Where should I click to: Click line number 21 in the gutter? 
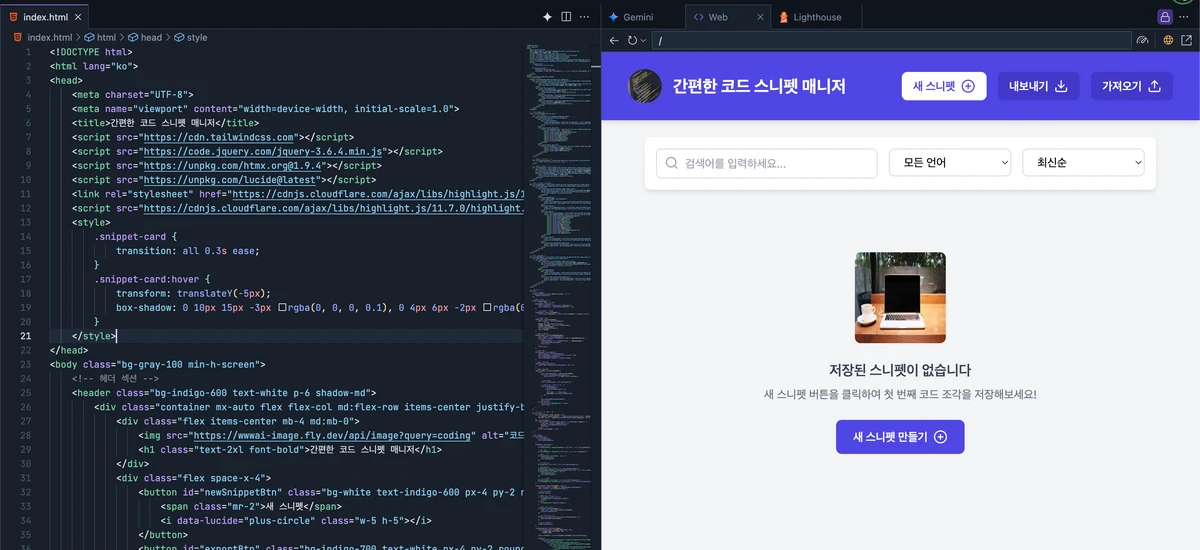26,336
